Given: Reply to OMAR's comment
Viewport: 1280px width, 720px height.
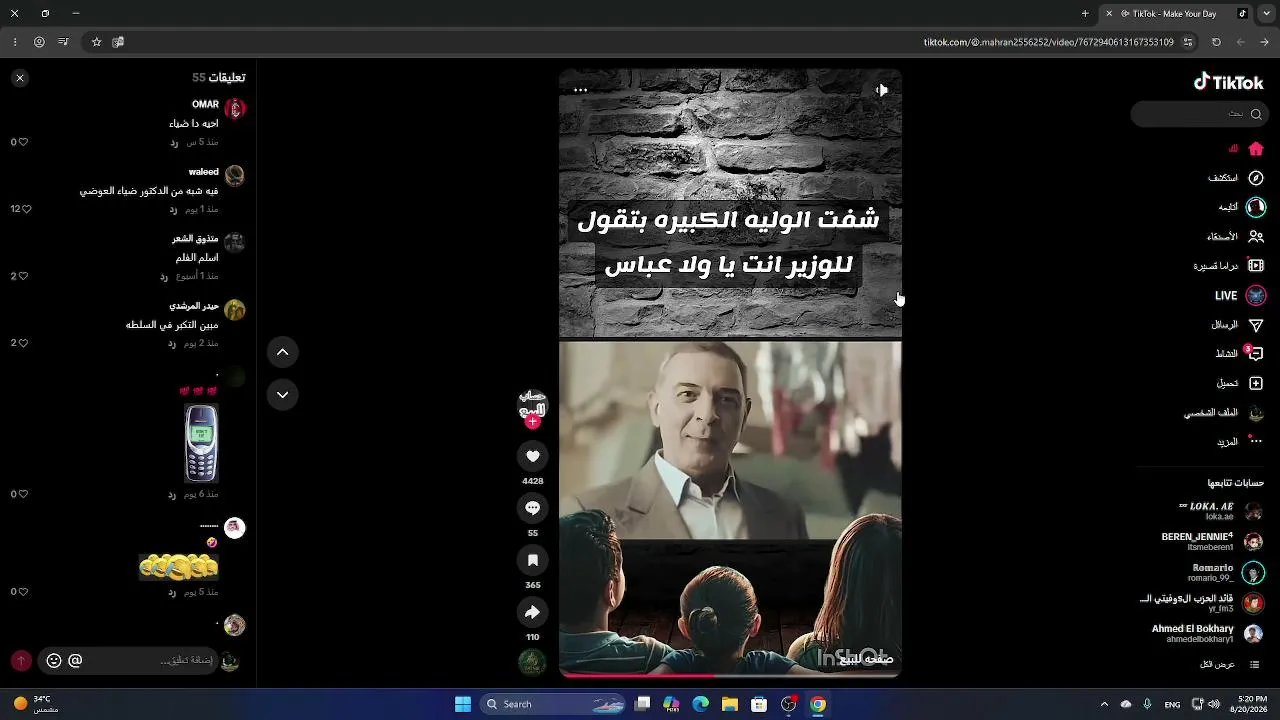Looking at the screenshot, I should [173, 143].
